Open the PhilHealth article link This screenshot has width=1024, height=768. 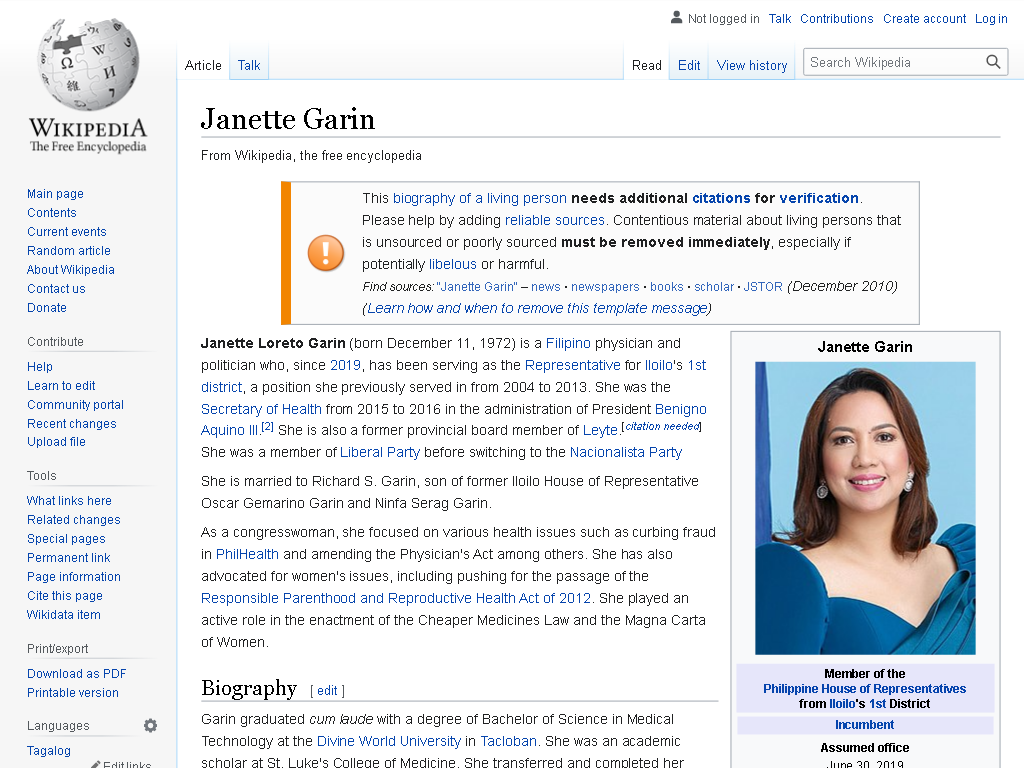(247, 554)
